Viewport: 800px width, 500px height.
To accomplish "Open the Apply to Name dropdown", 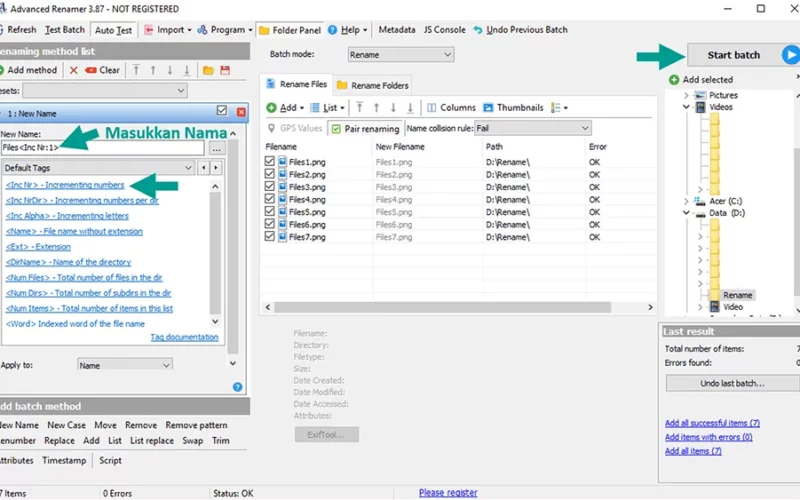I will pyautogui.click(x=124, y=365).
